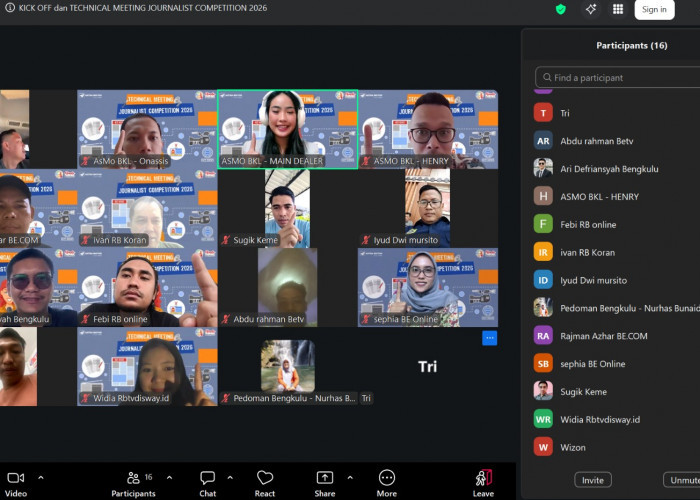Click the red W avatar for Wizon
The image size is (700, 500).
pyautogui.click(x=543, y=447)
